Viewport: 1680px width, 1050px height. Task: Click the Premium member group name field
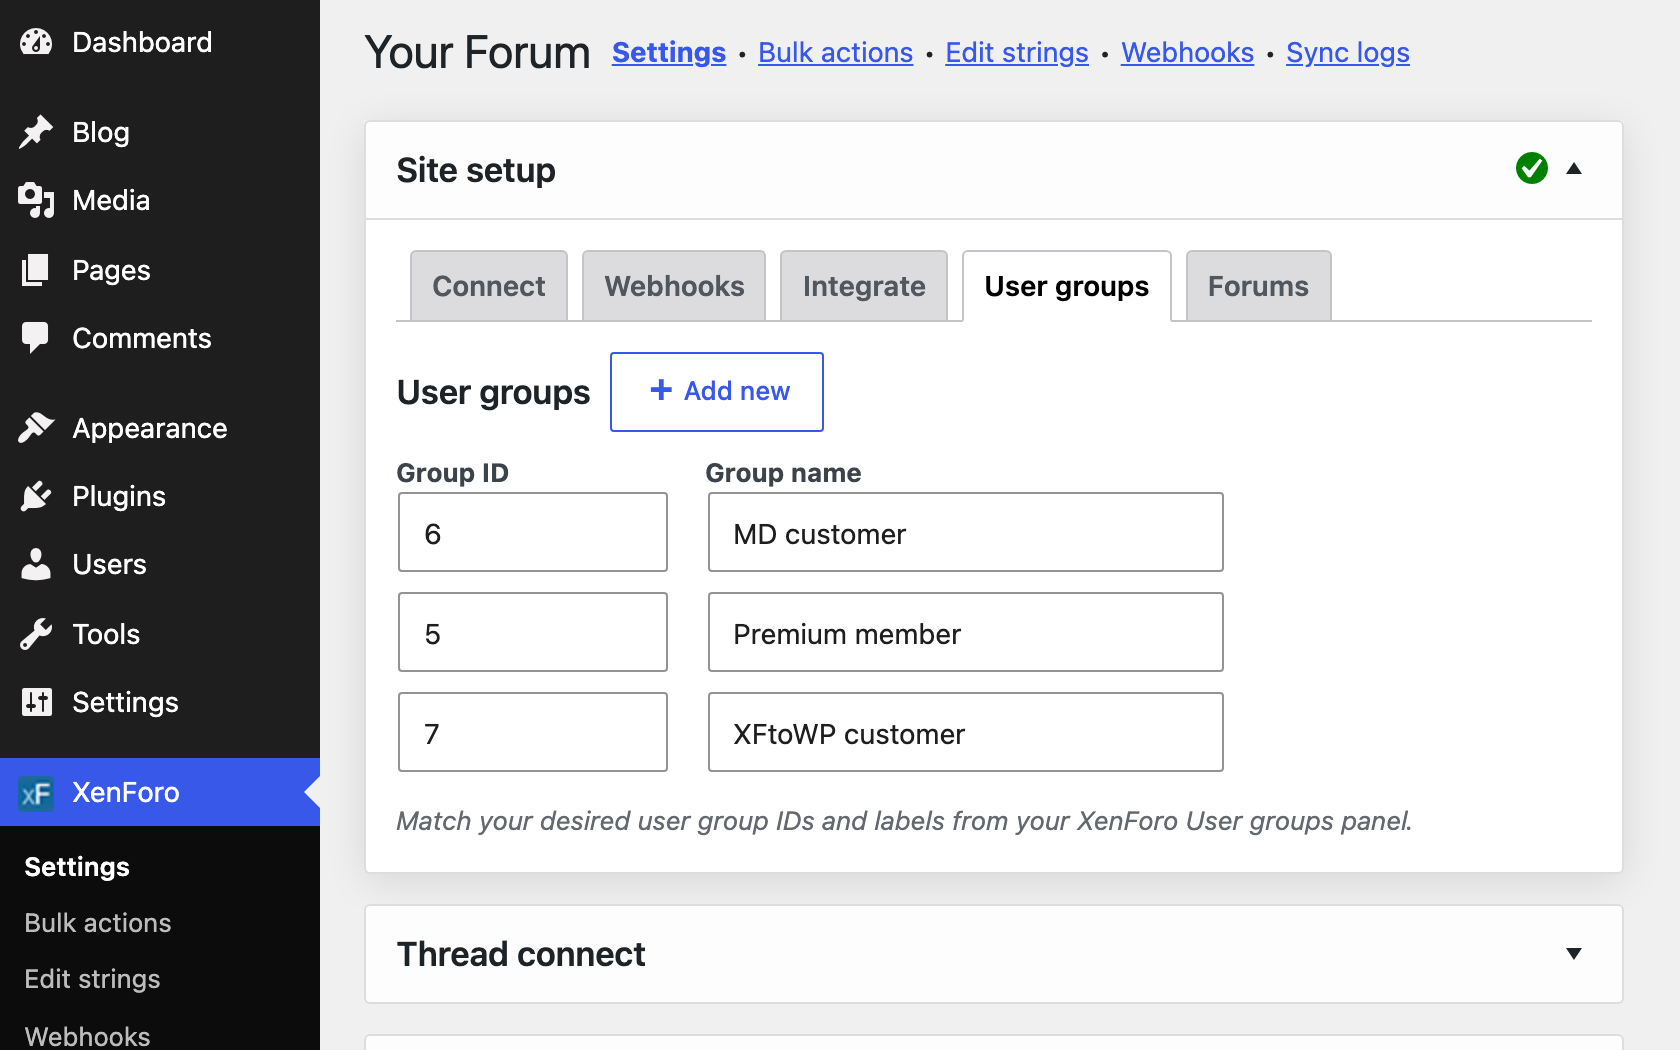point(966,632)
